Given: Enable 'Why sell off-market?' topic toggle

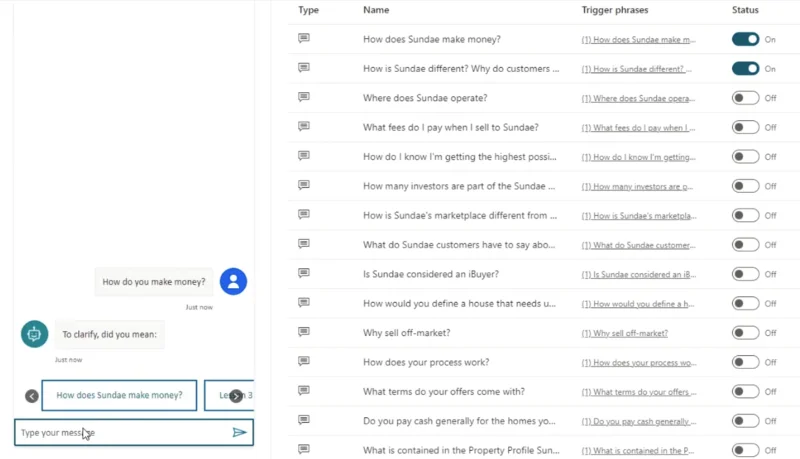Looking at the screenshot, I should click(x=745, y=333).
